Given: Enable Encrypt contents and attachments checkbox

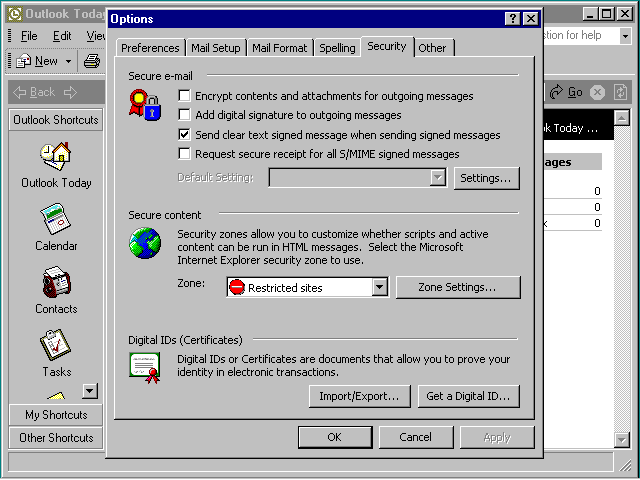Looking at the screenshot, I should pos(184,96).
